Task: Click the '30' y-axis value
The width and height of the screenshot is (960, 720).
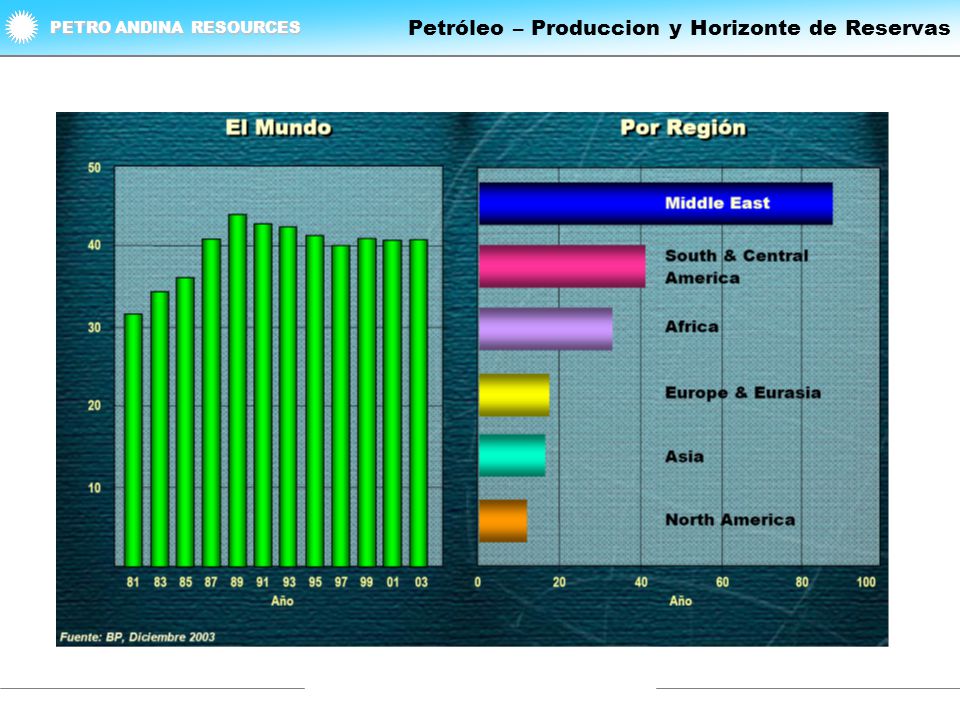Action: (x=94, y=328)
